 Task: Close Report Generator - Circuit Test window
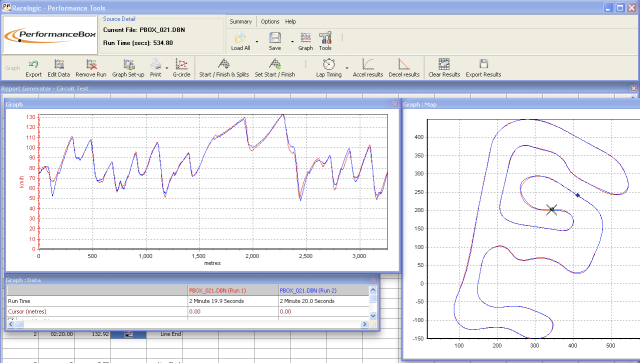pyautogui.click(x=633, y=89)
